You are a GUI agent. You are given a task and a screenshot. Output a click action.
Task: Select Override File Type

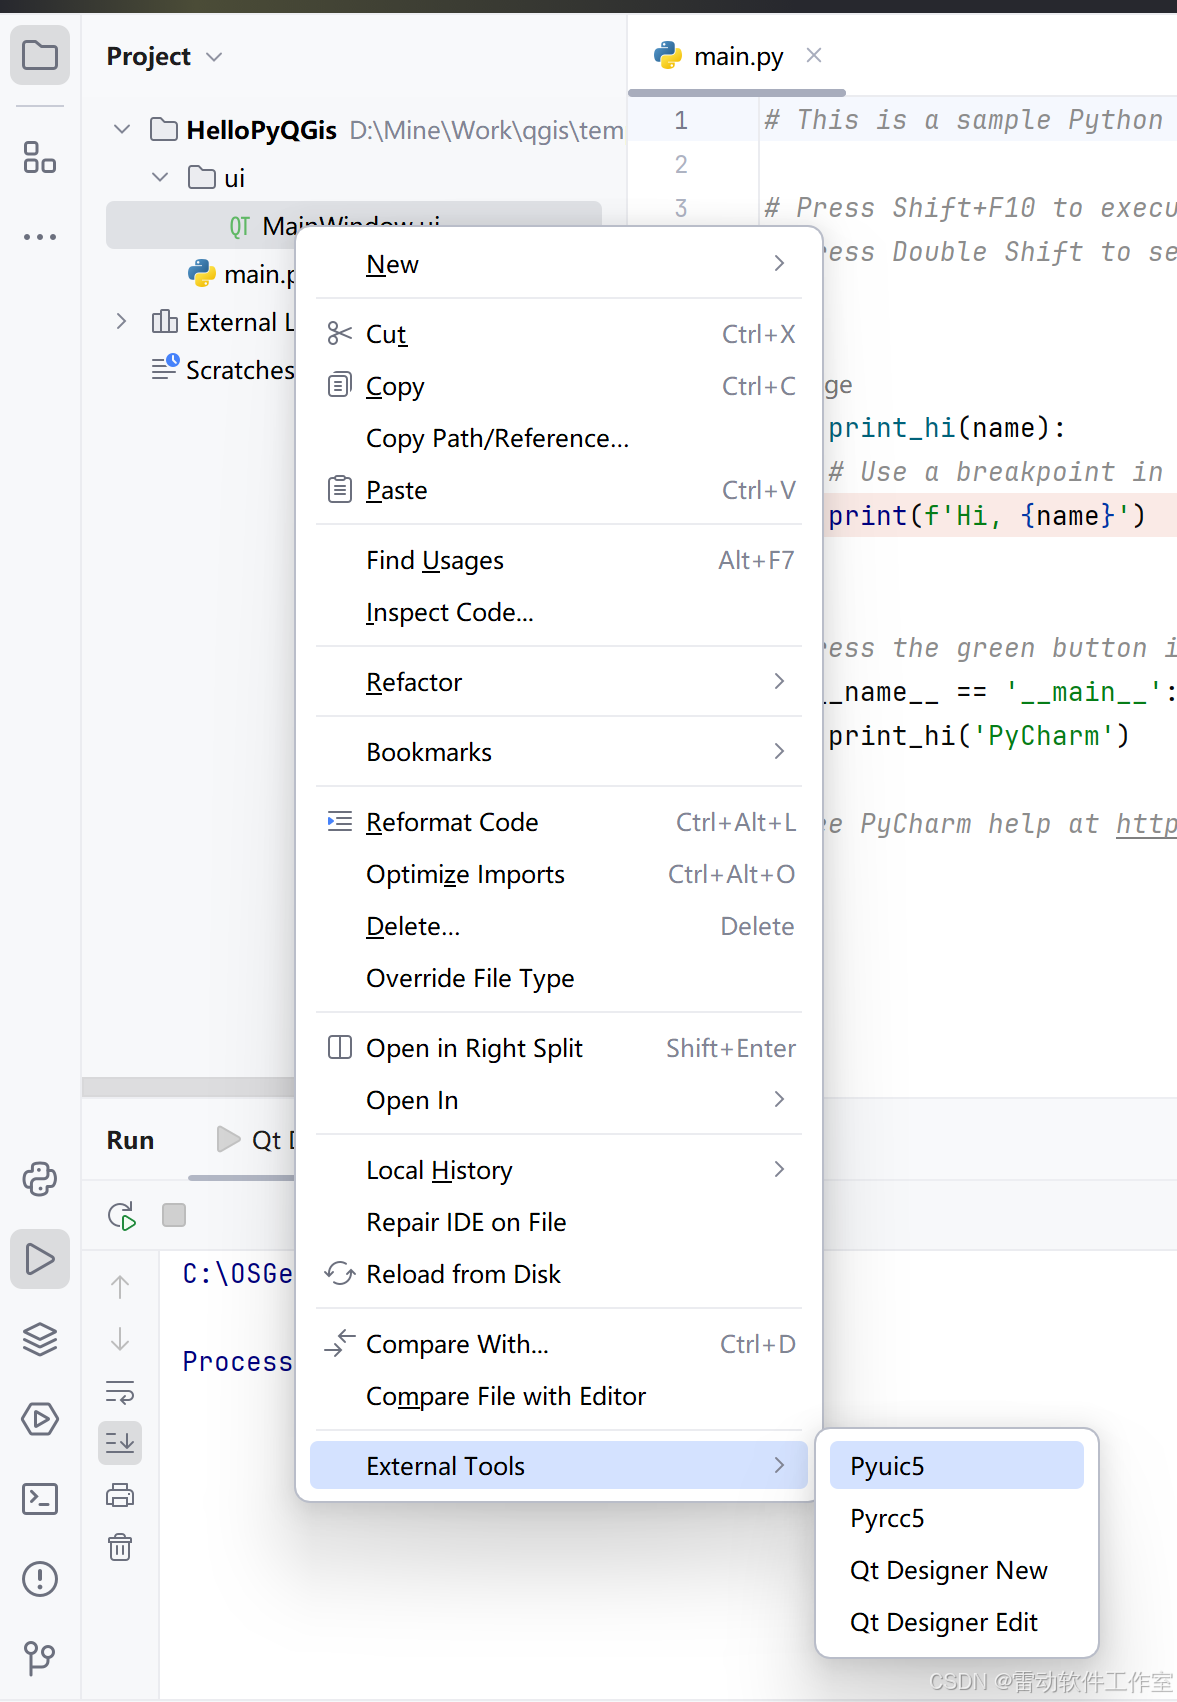click(559, 978)
